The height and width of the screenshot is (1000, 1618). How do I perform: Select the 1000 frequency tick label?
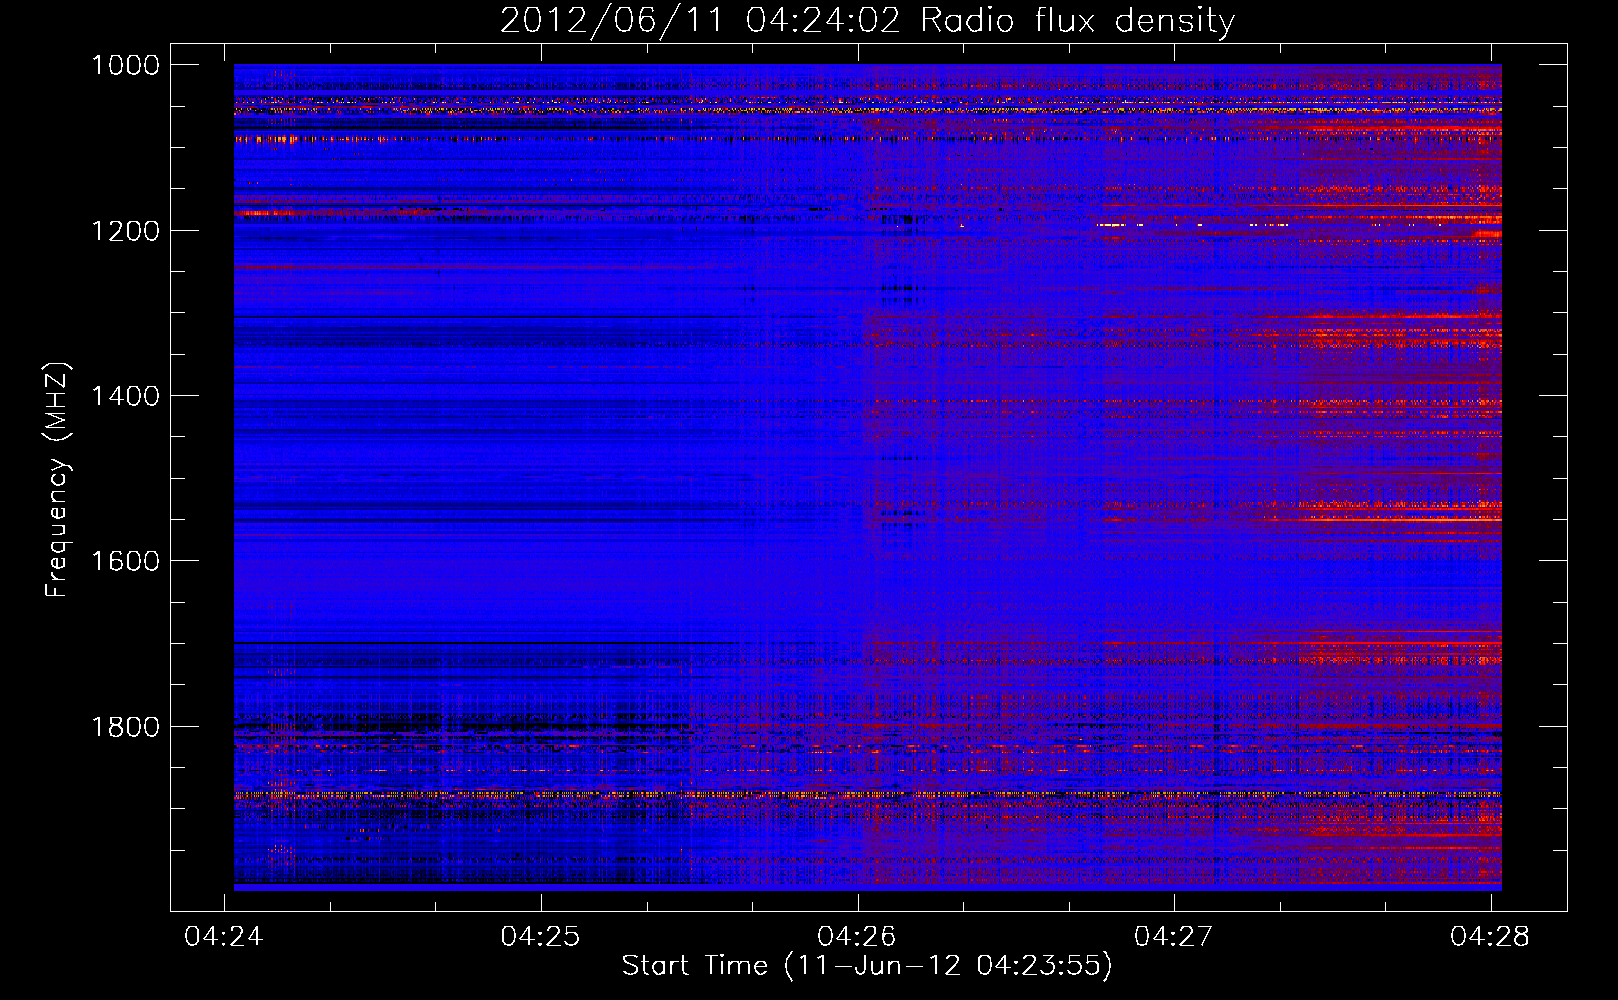126,65
